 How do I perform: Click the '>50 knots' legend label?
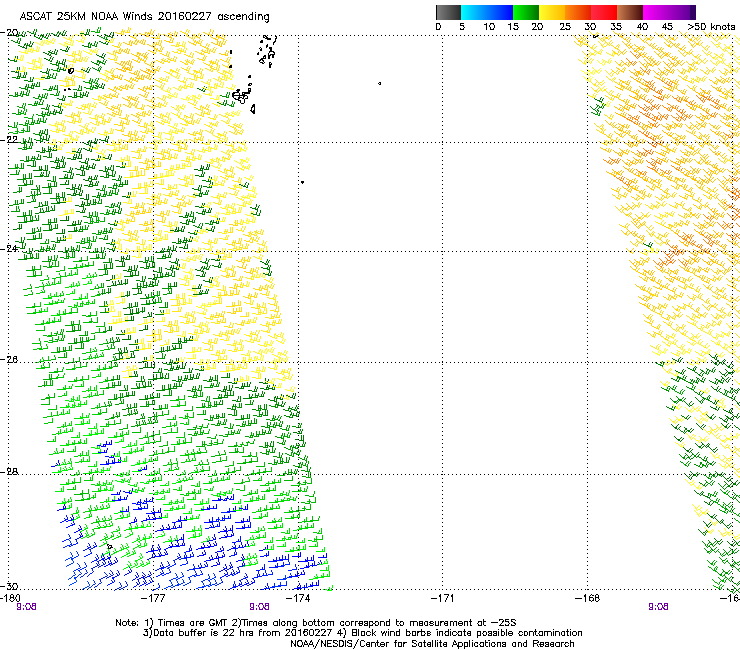711,27
